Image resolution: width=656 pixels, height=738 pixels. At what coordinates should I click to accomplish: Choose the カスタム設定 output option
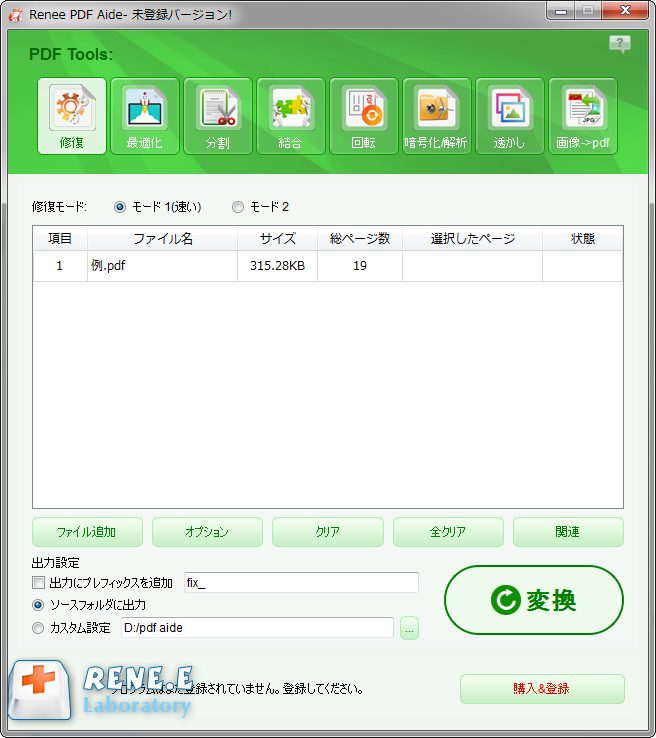coord(39,628)
